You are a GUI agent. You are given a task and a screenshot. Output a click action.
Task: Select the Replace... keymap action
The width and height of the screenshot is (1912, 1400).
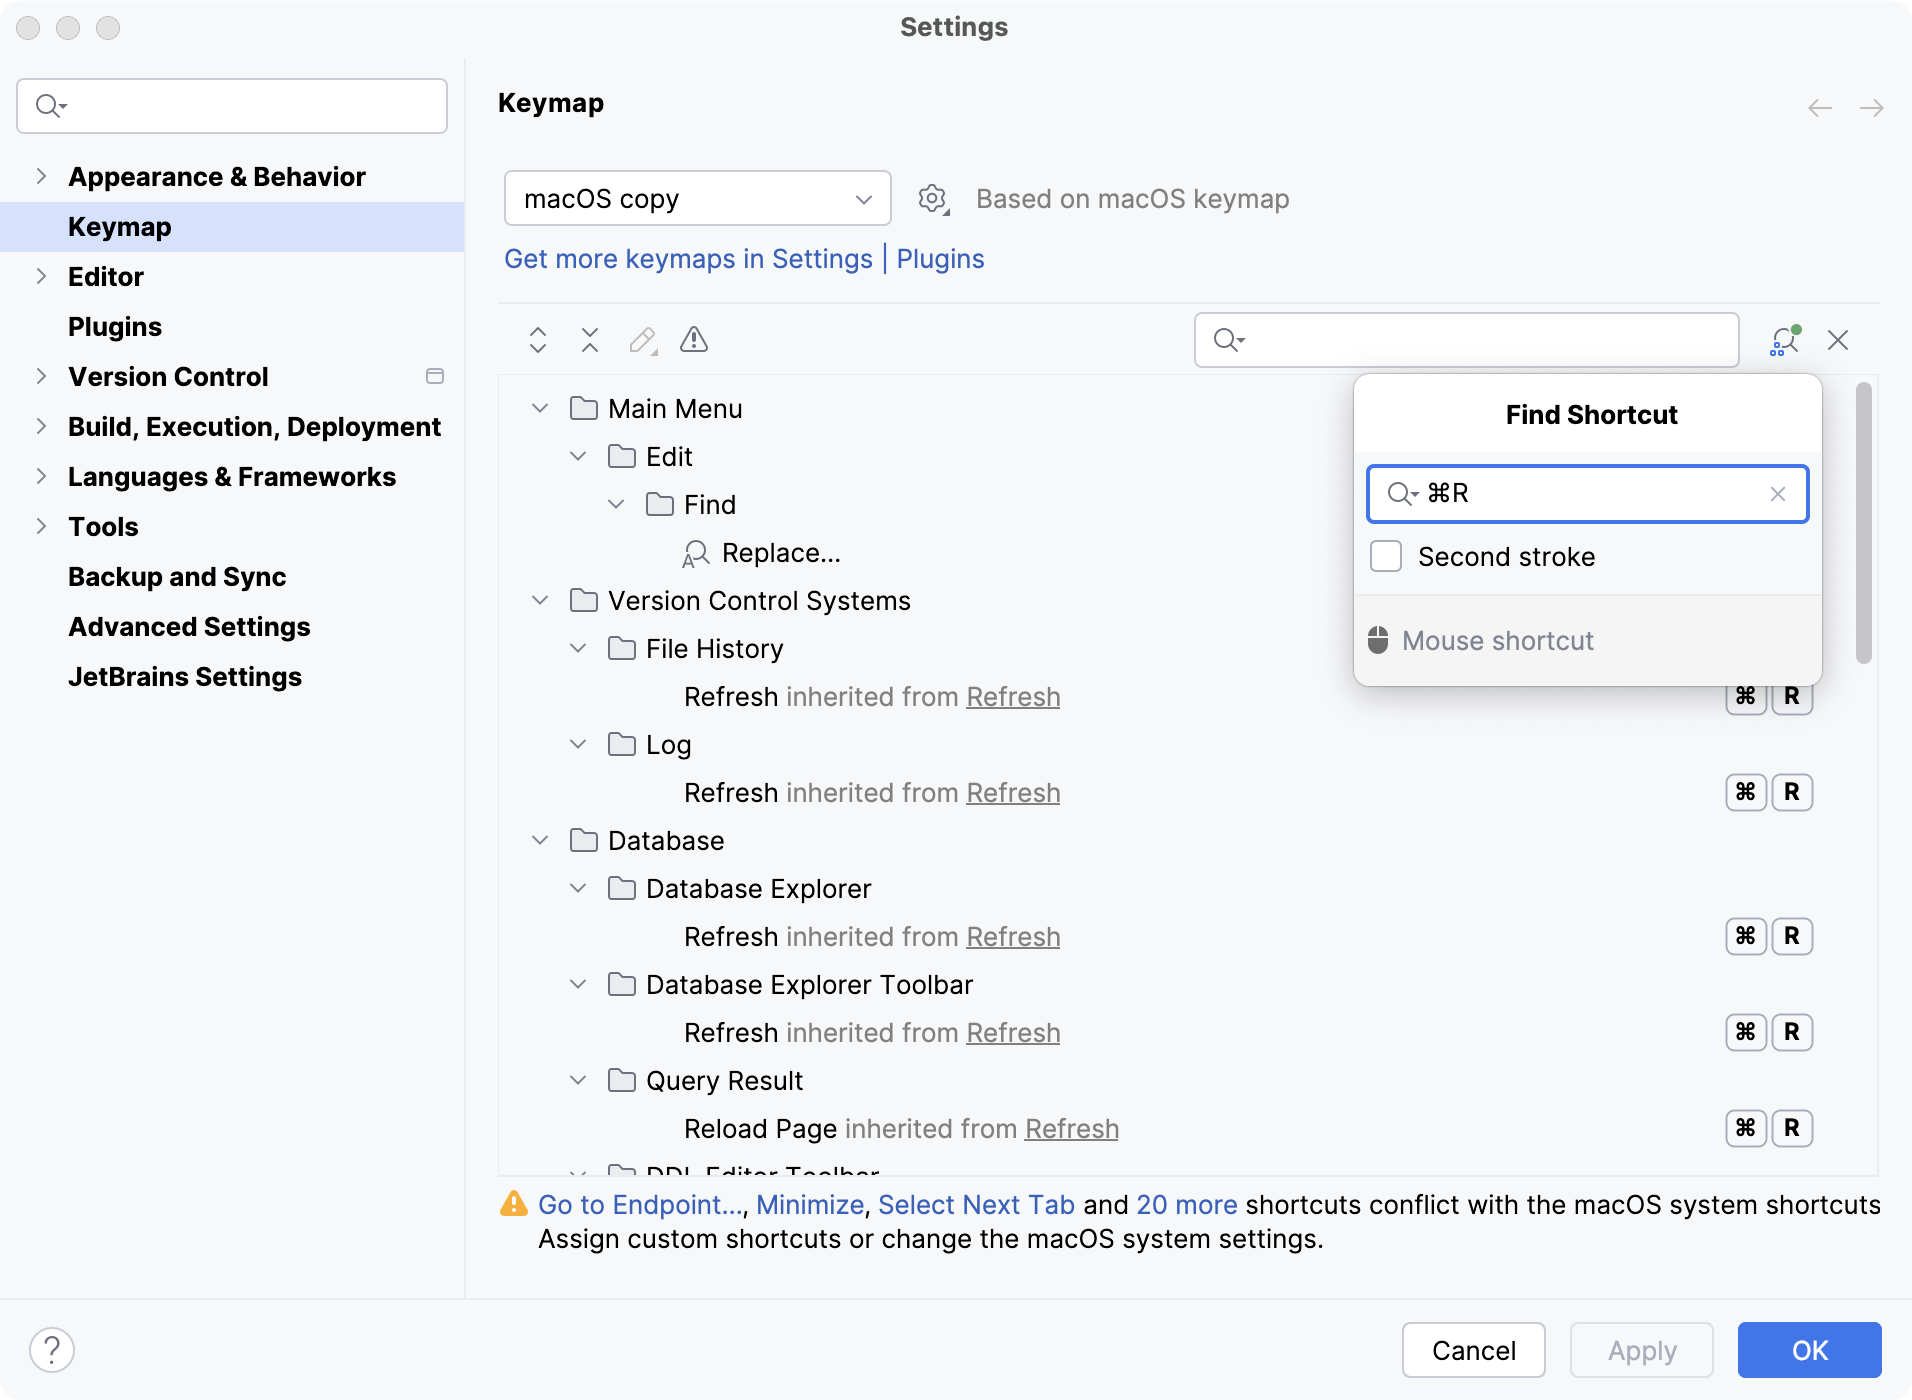tap(780, 552)
